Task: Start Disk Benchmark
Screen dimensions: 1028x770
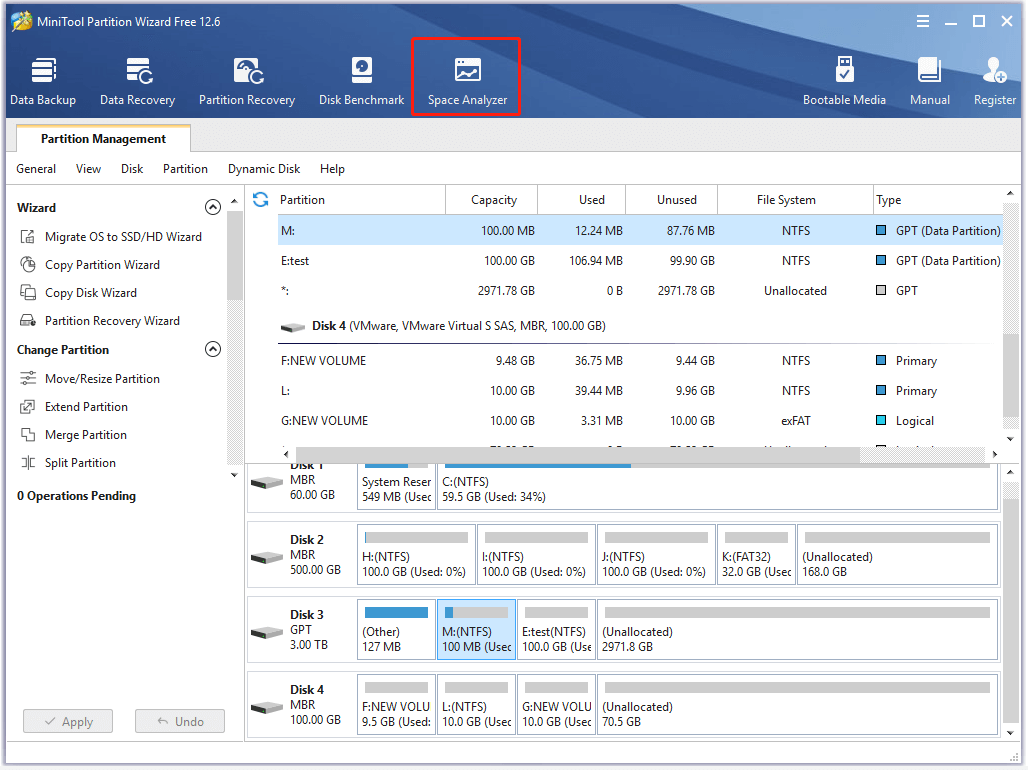Action: point(361,81)
